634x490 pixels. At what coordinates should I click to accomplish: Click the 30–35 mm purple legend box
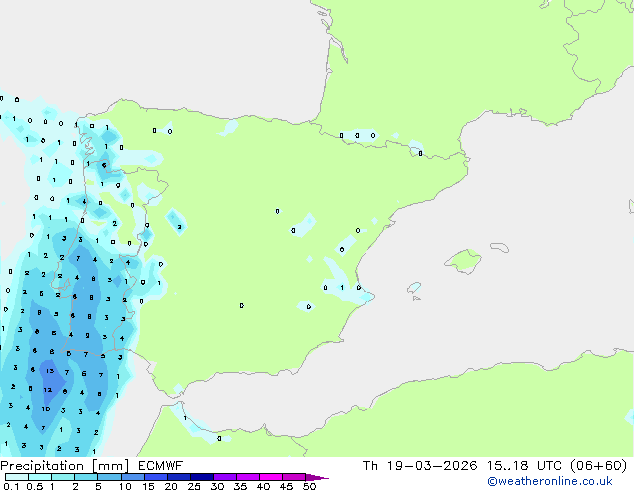pyautogui.click(x=225, y=477)
